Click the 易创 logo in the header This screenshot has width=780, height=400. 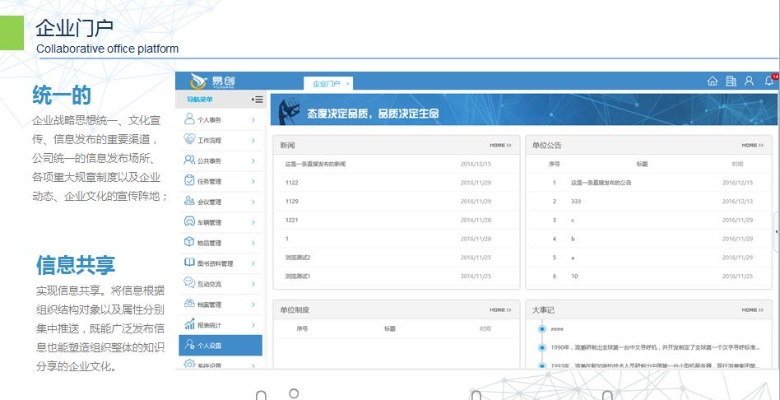[x=213, y=81]
